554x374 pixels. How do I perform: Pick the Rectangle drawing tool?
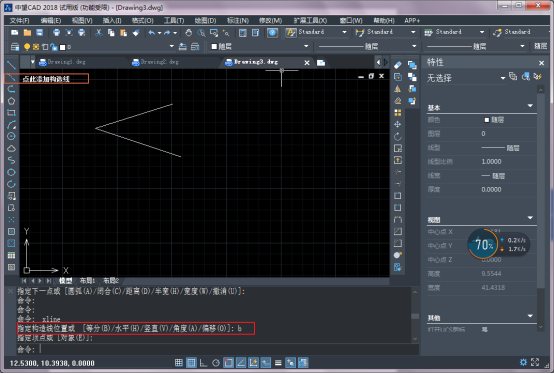coord(11,113)
